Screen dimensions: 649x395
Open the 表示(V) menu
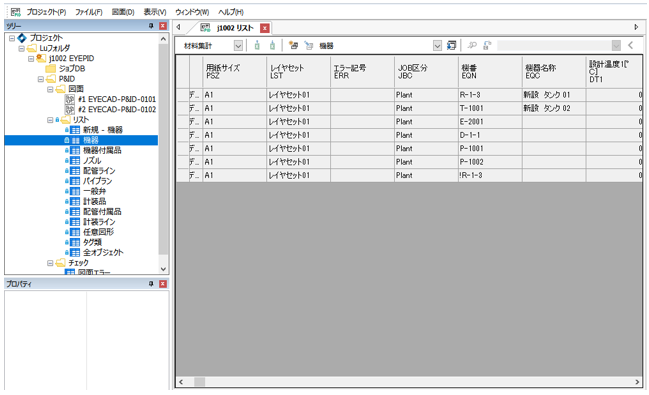[x=155, y=12]
